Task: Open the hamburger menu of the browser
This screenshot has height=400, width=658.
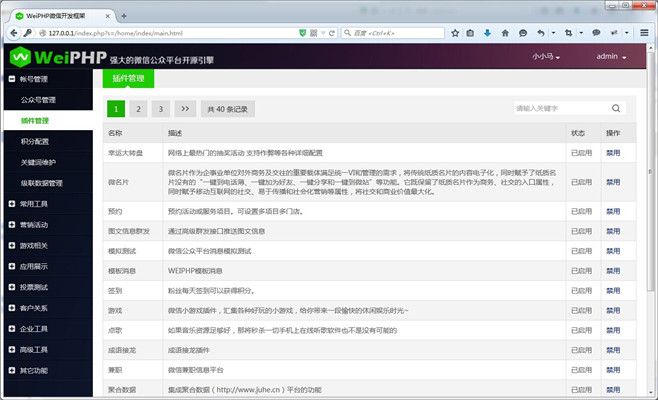Action: point(645,33)
